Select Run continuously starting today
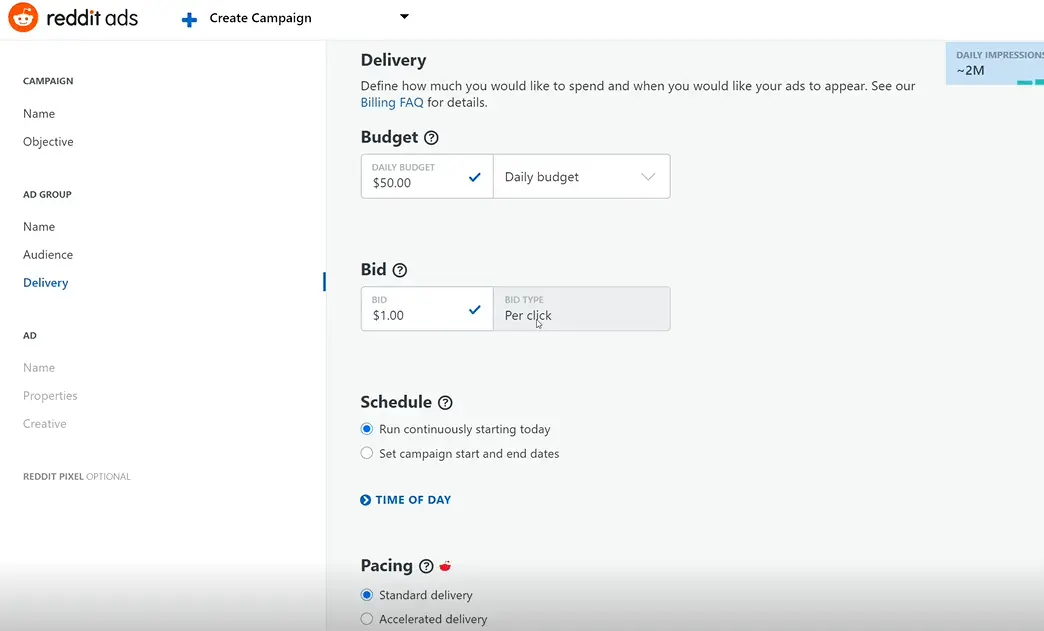 click(x=366, y=429)
